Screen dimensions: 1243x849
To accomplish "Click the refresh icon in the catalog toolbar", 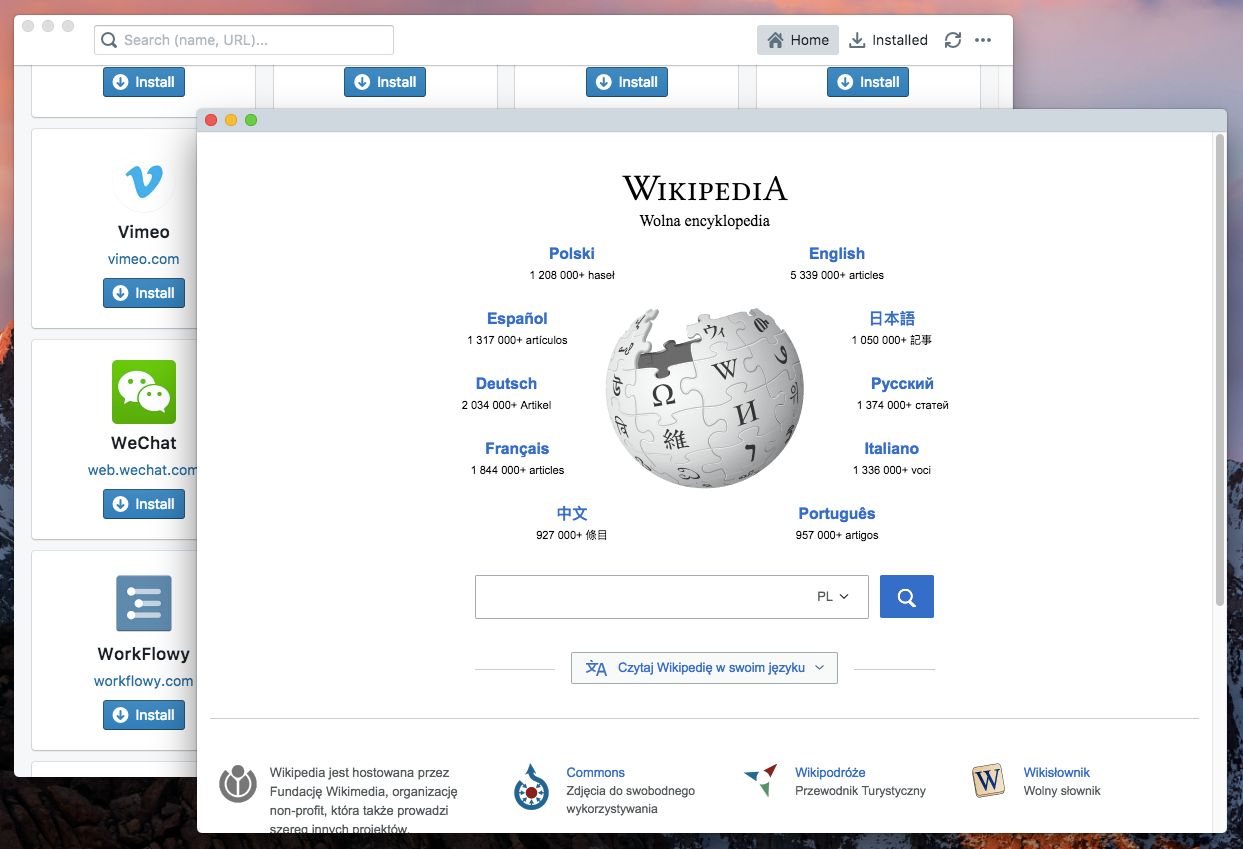I will pyautogui.click(x=953, y=40).
